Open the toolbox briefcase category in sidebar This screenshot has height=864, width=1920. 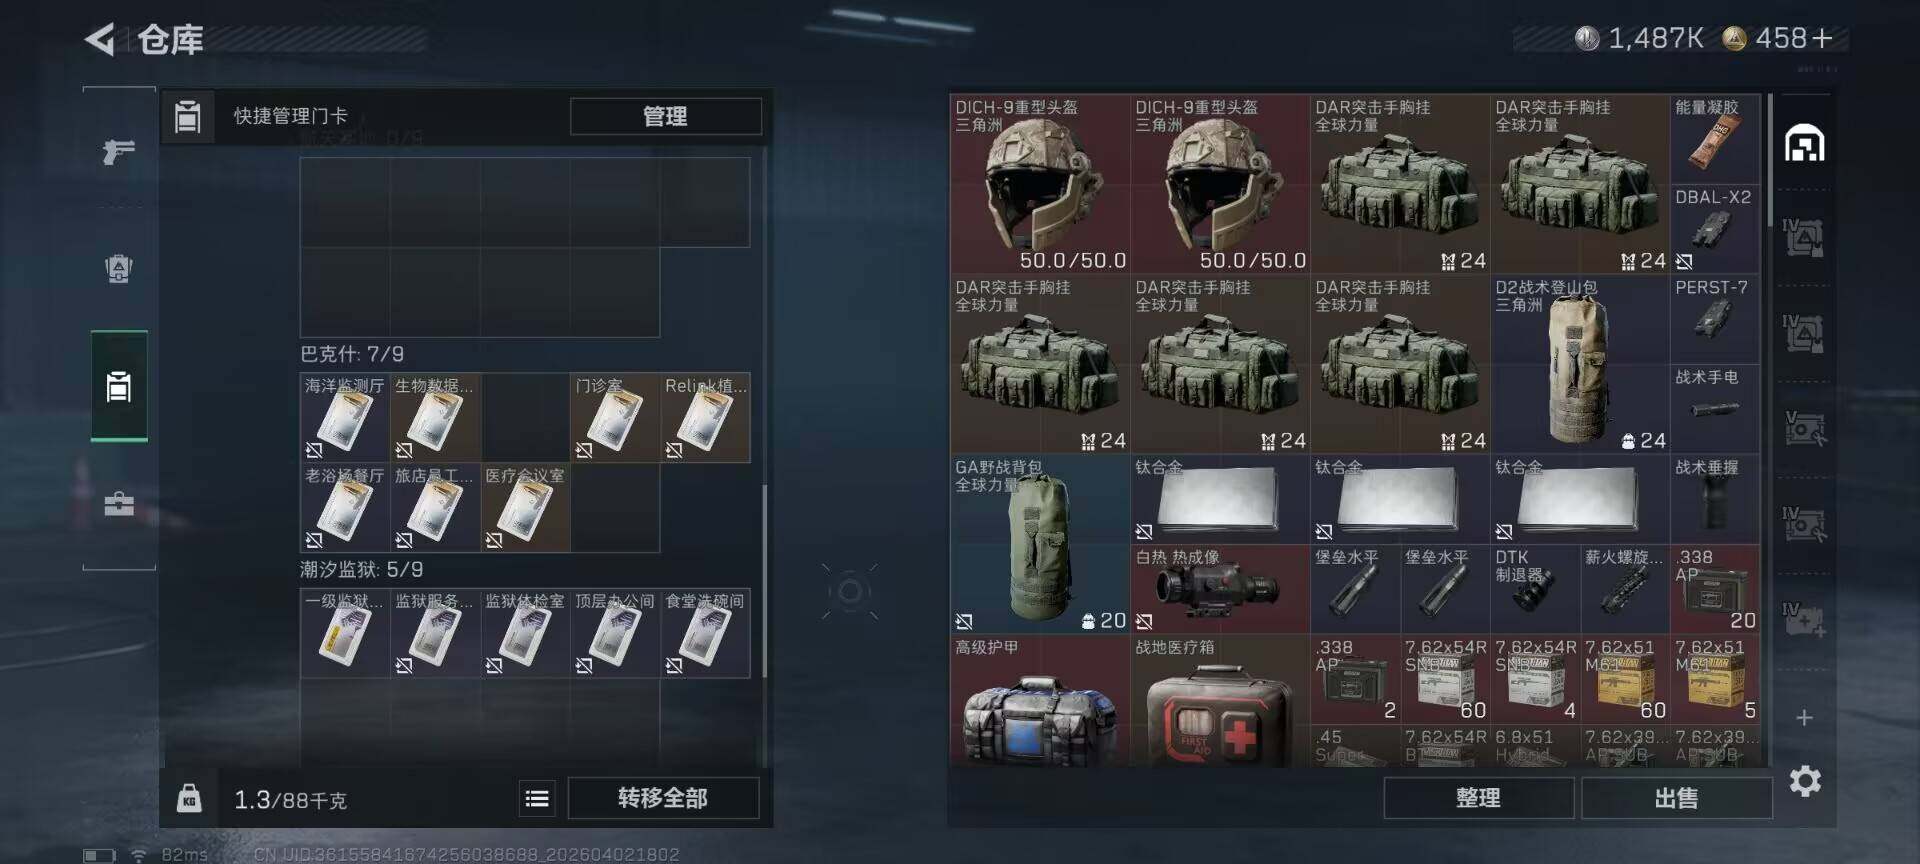(119, 503)
